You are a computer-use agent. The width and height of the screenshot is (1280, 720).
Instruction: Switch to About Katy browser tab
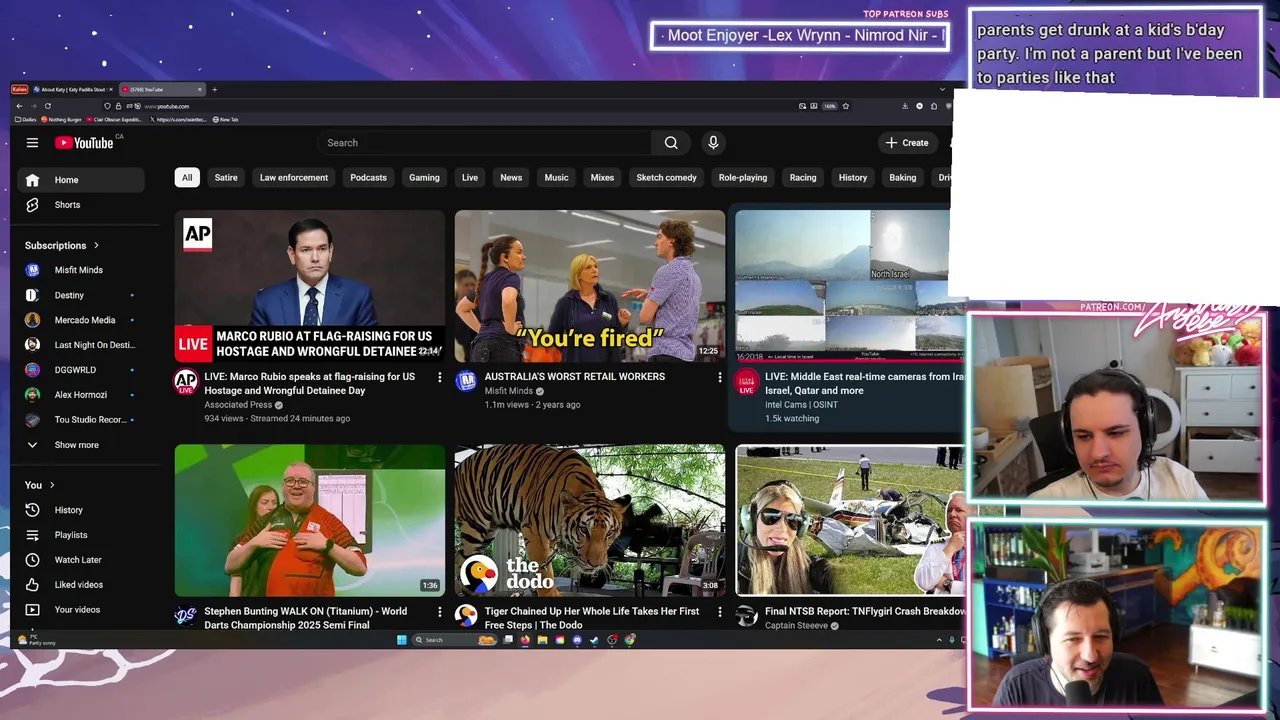click(73, 90)
